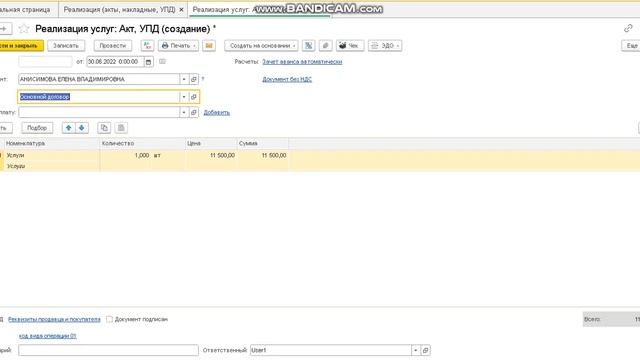This screenshot has width=640, height=360.
Task: Click the Еще button at the toolbar's right end
Action: coord(631,46)
